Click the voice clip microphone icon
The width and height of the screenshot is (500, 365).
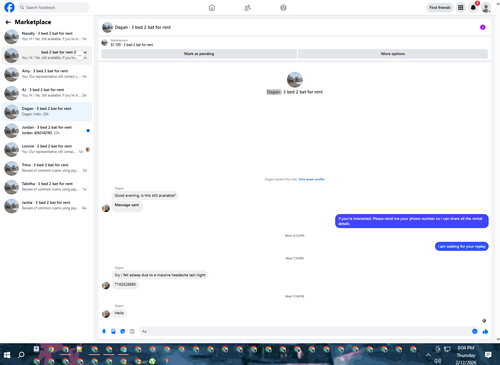pyautogui.click(x=104, y=331)
